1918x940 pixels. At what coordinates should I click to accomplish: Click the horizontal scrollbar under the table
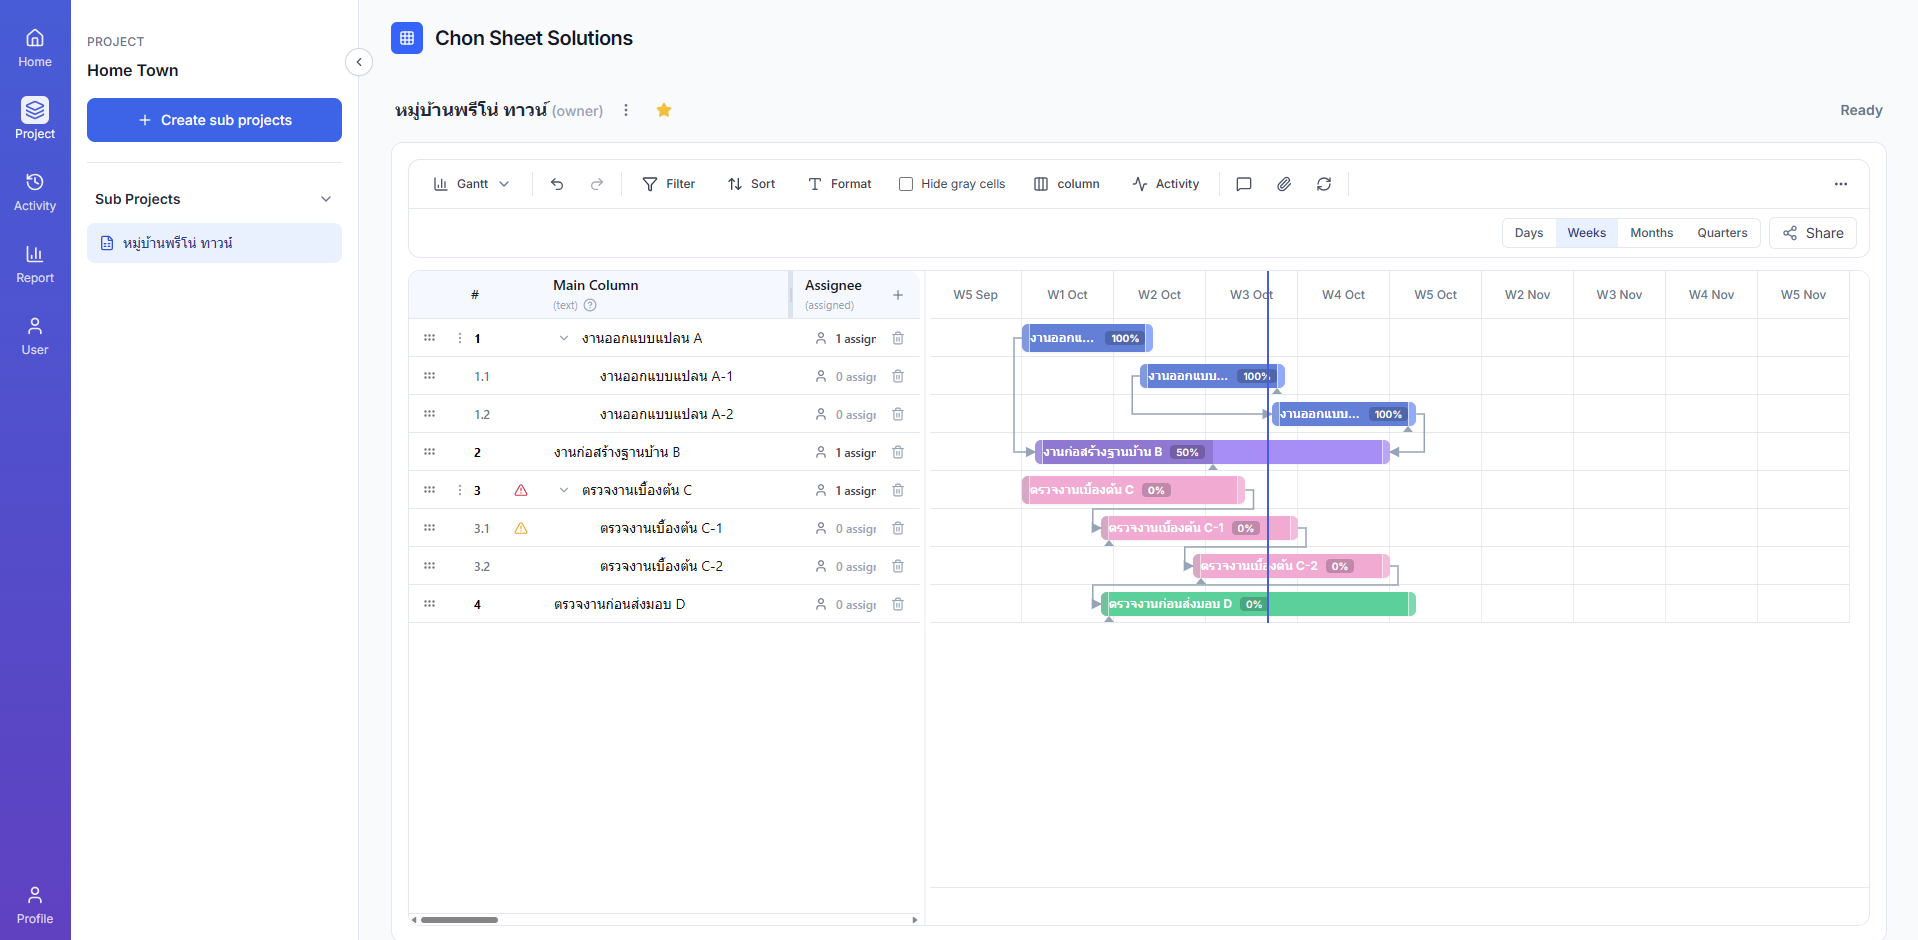[x=459, y=920]
